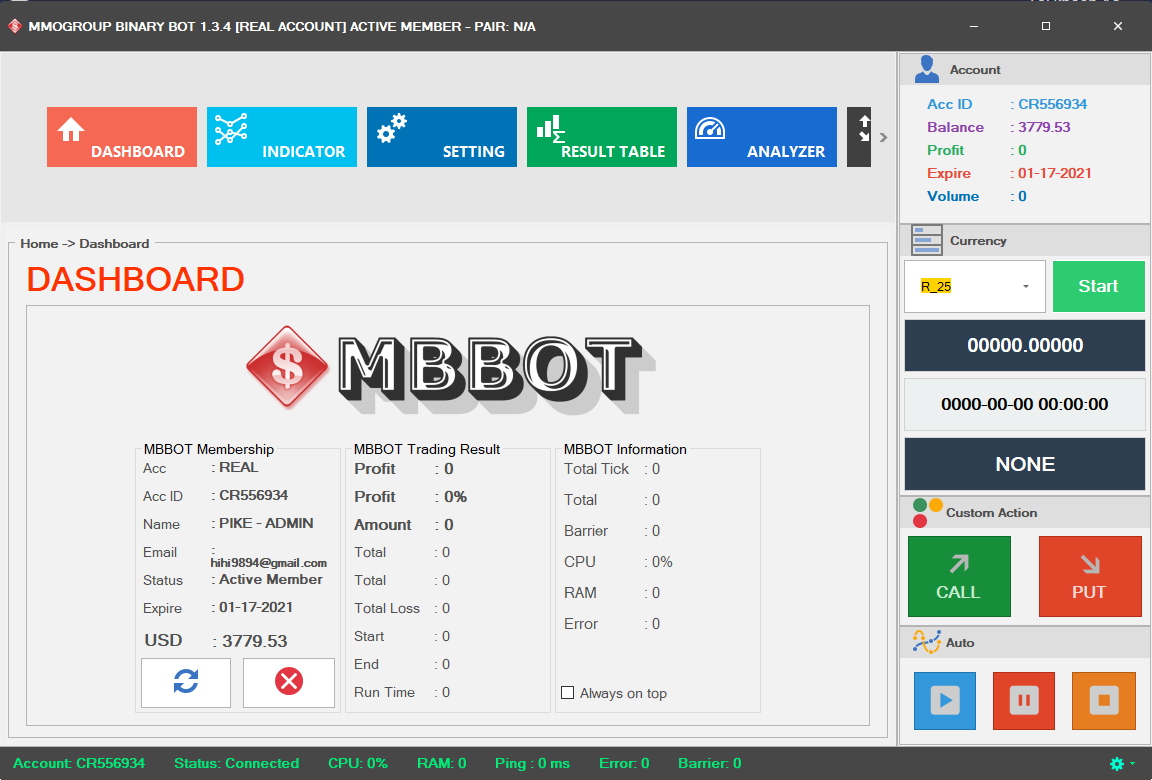
Task: Click the red PUT arrow button
Action: 1089,576
